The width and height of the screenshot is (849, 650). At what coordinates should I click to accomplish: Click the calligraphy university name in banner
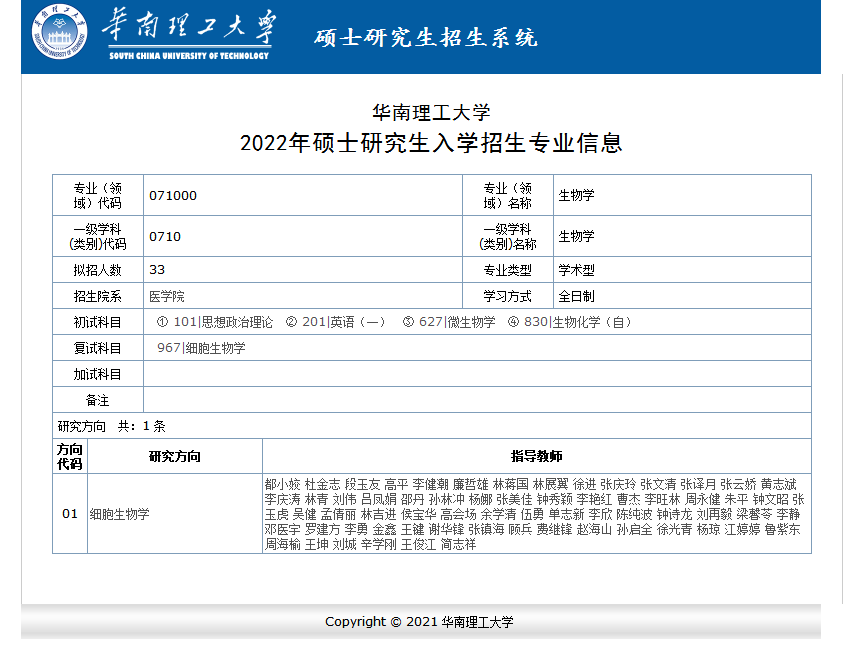click(189, 29)
